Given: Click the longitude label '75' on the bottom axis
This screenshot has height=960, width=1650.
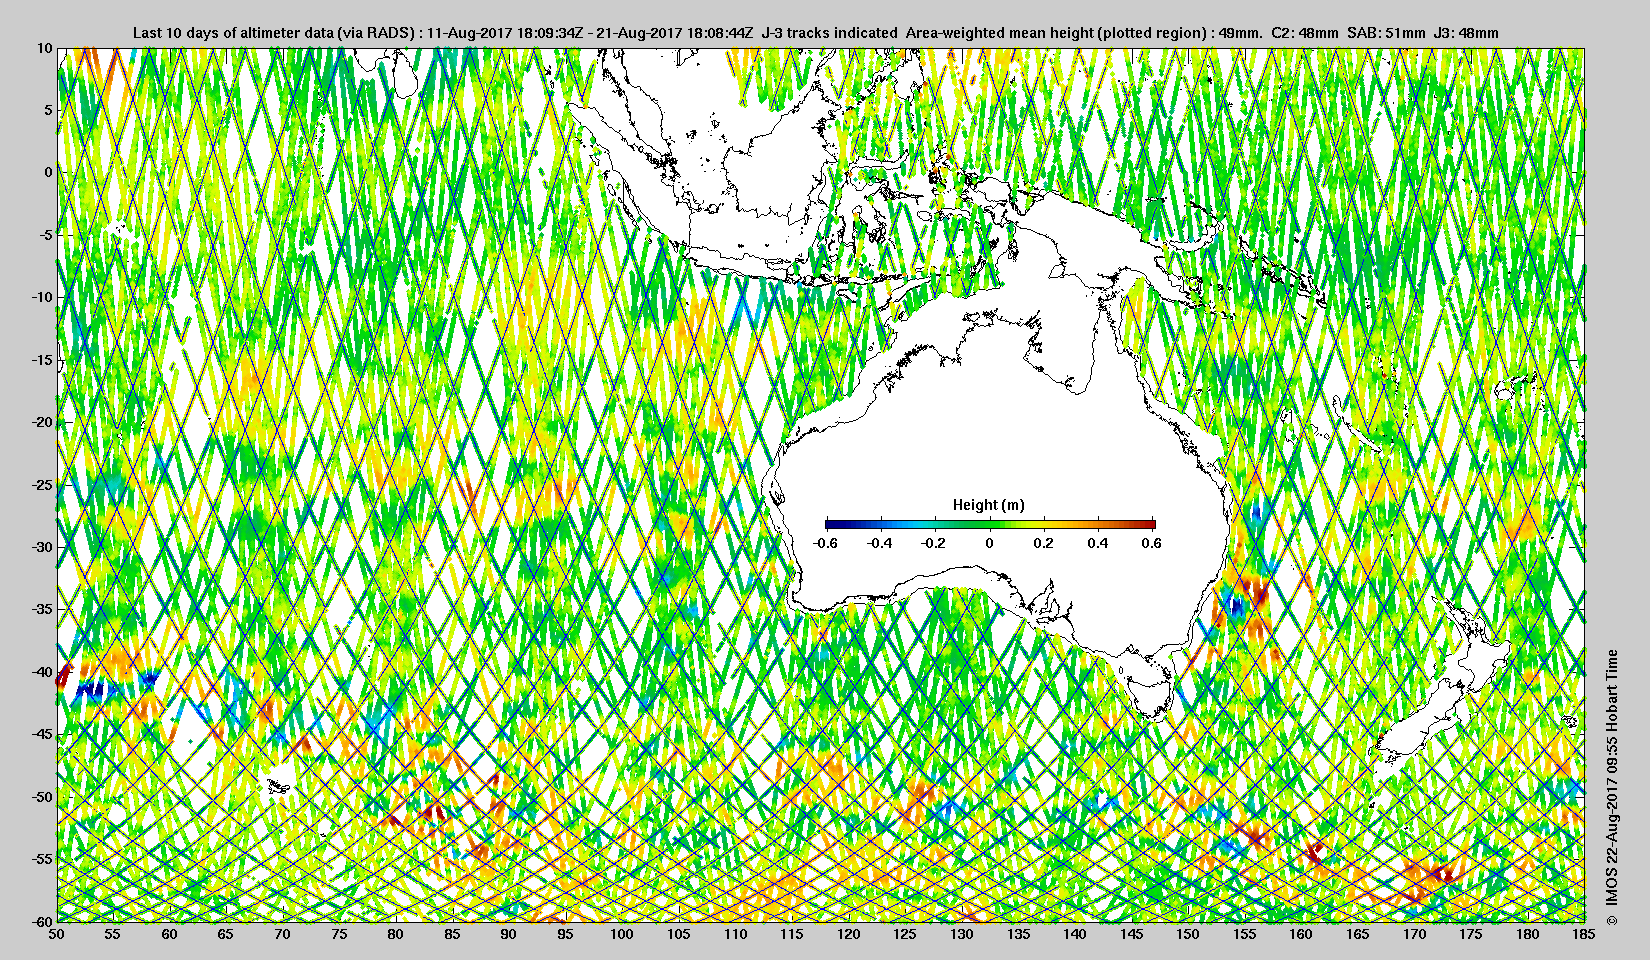Looking at the screenshot, I should (340, 934).
